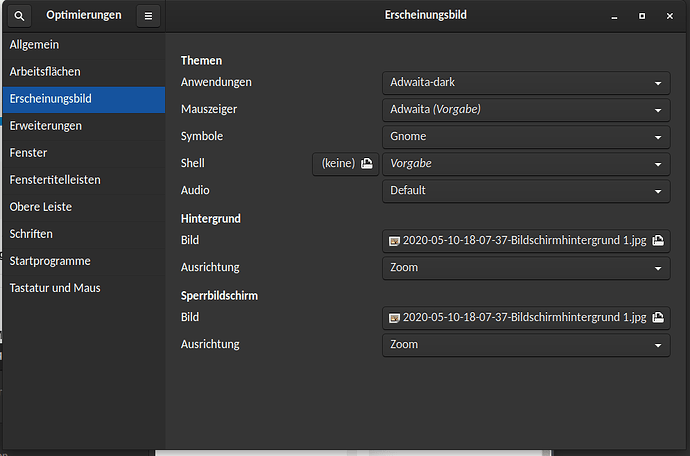Screen dimensions: 690x456
Task: Click the Sperrbildschirm image file thumbnail icon
Action: pyautogui.click(x=394, y=318)
